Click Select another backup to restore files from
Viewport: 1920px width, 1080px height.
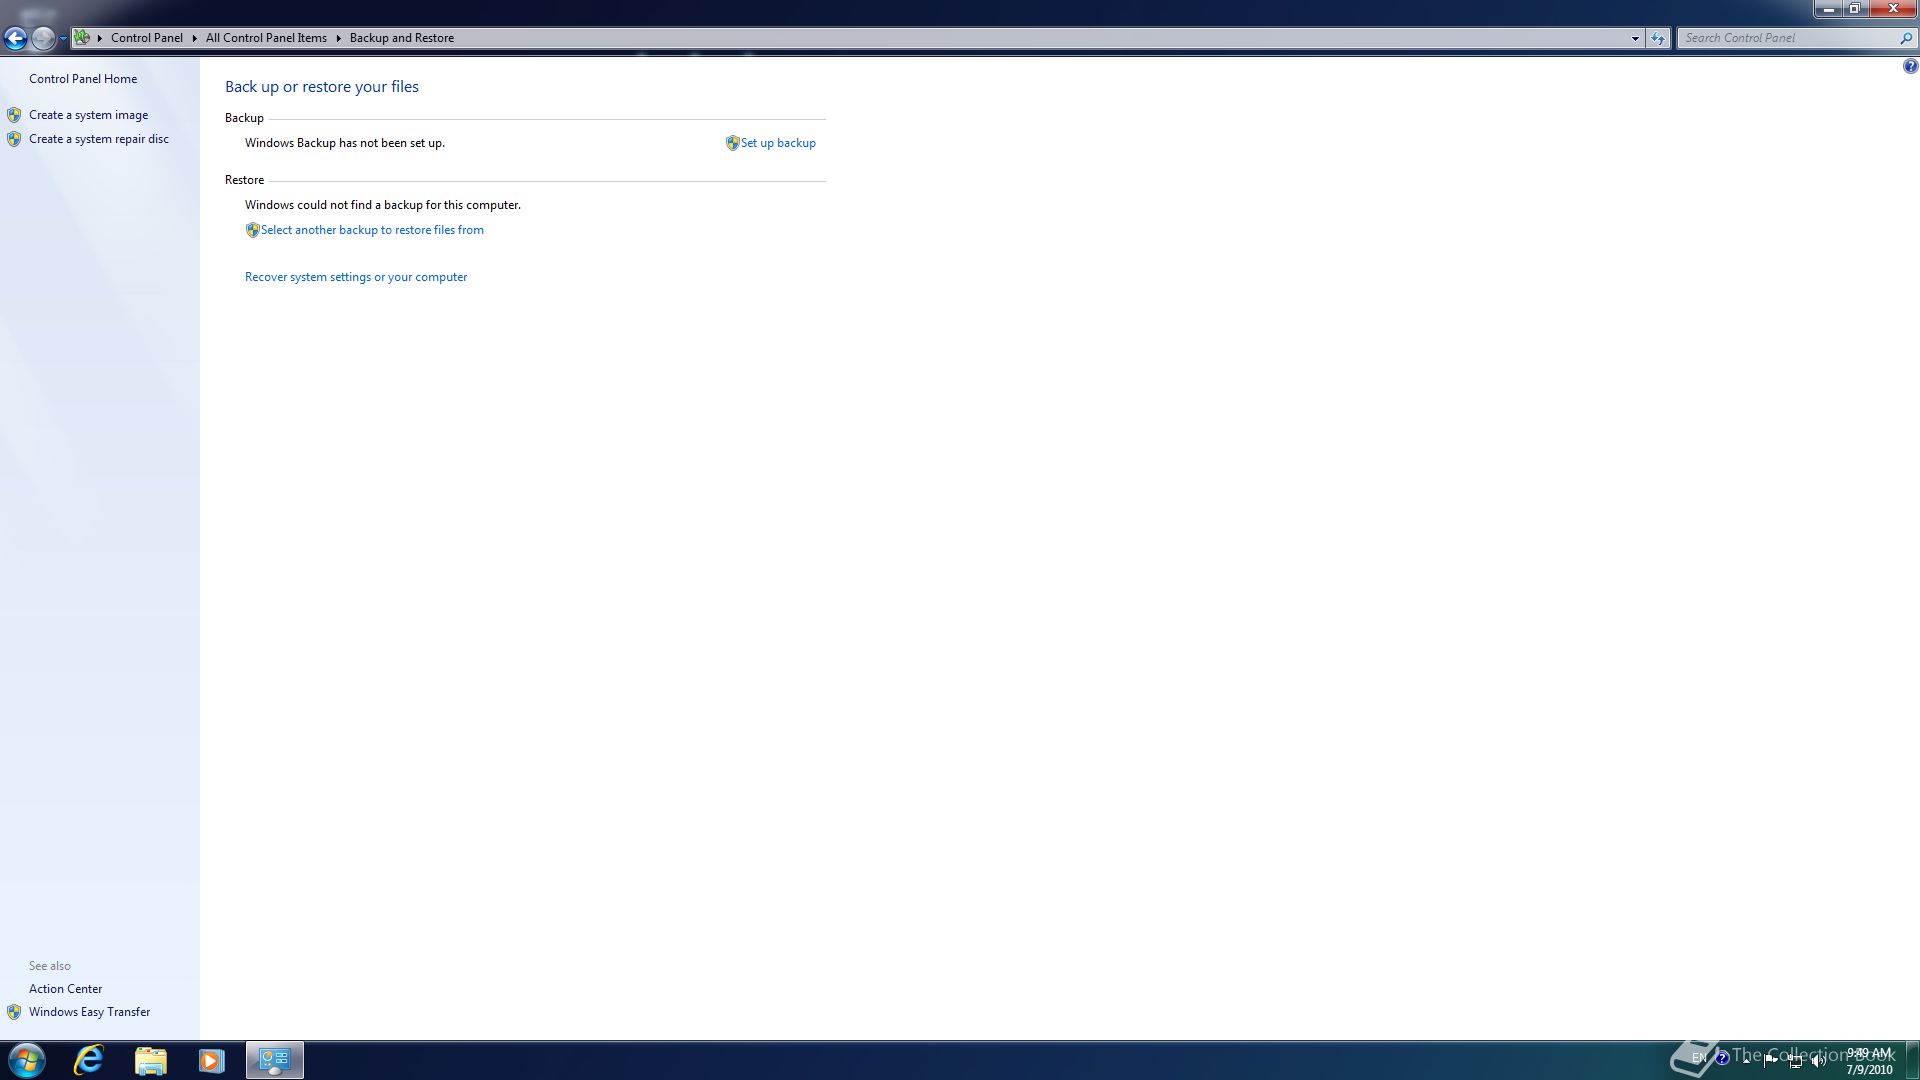(372, 230)
